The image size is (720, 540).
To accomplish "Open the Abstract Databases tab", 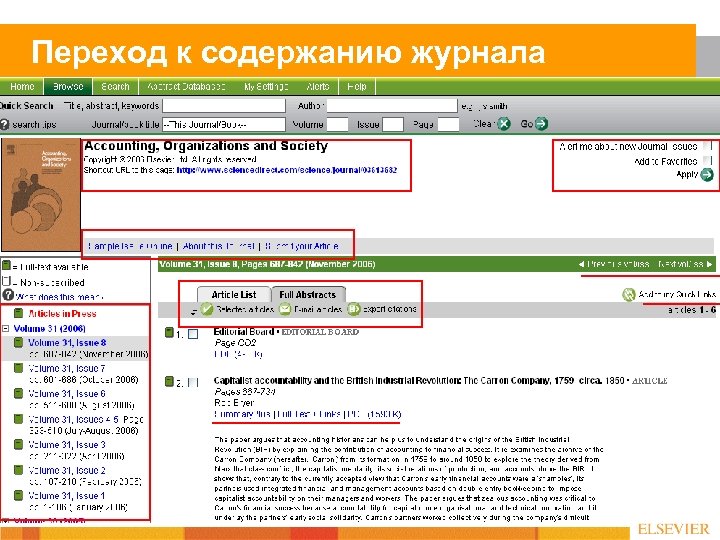I will [x=186, y=86].
